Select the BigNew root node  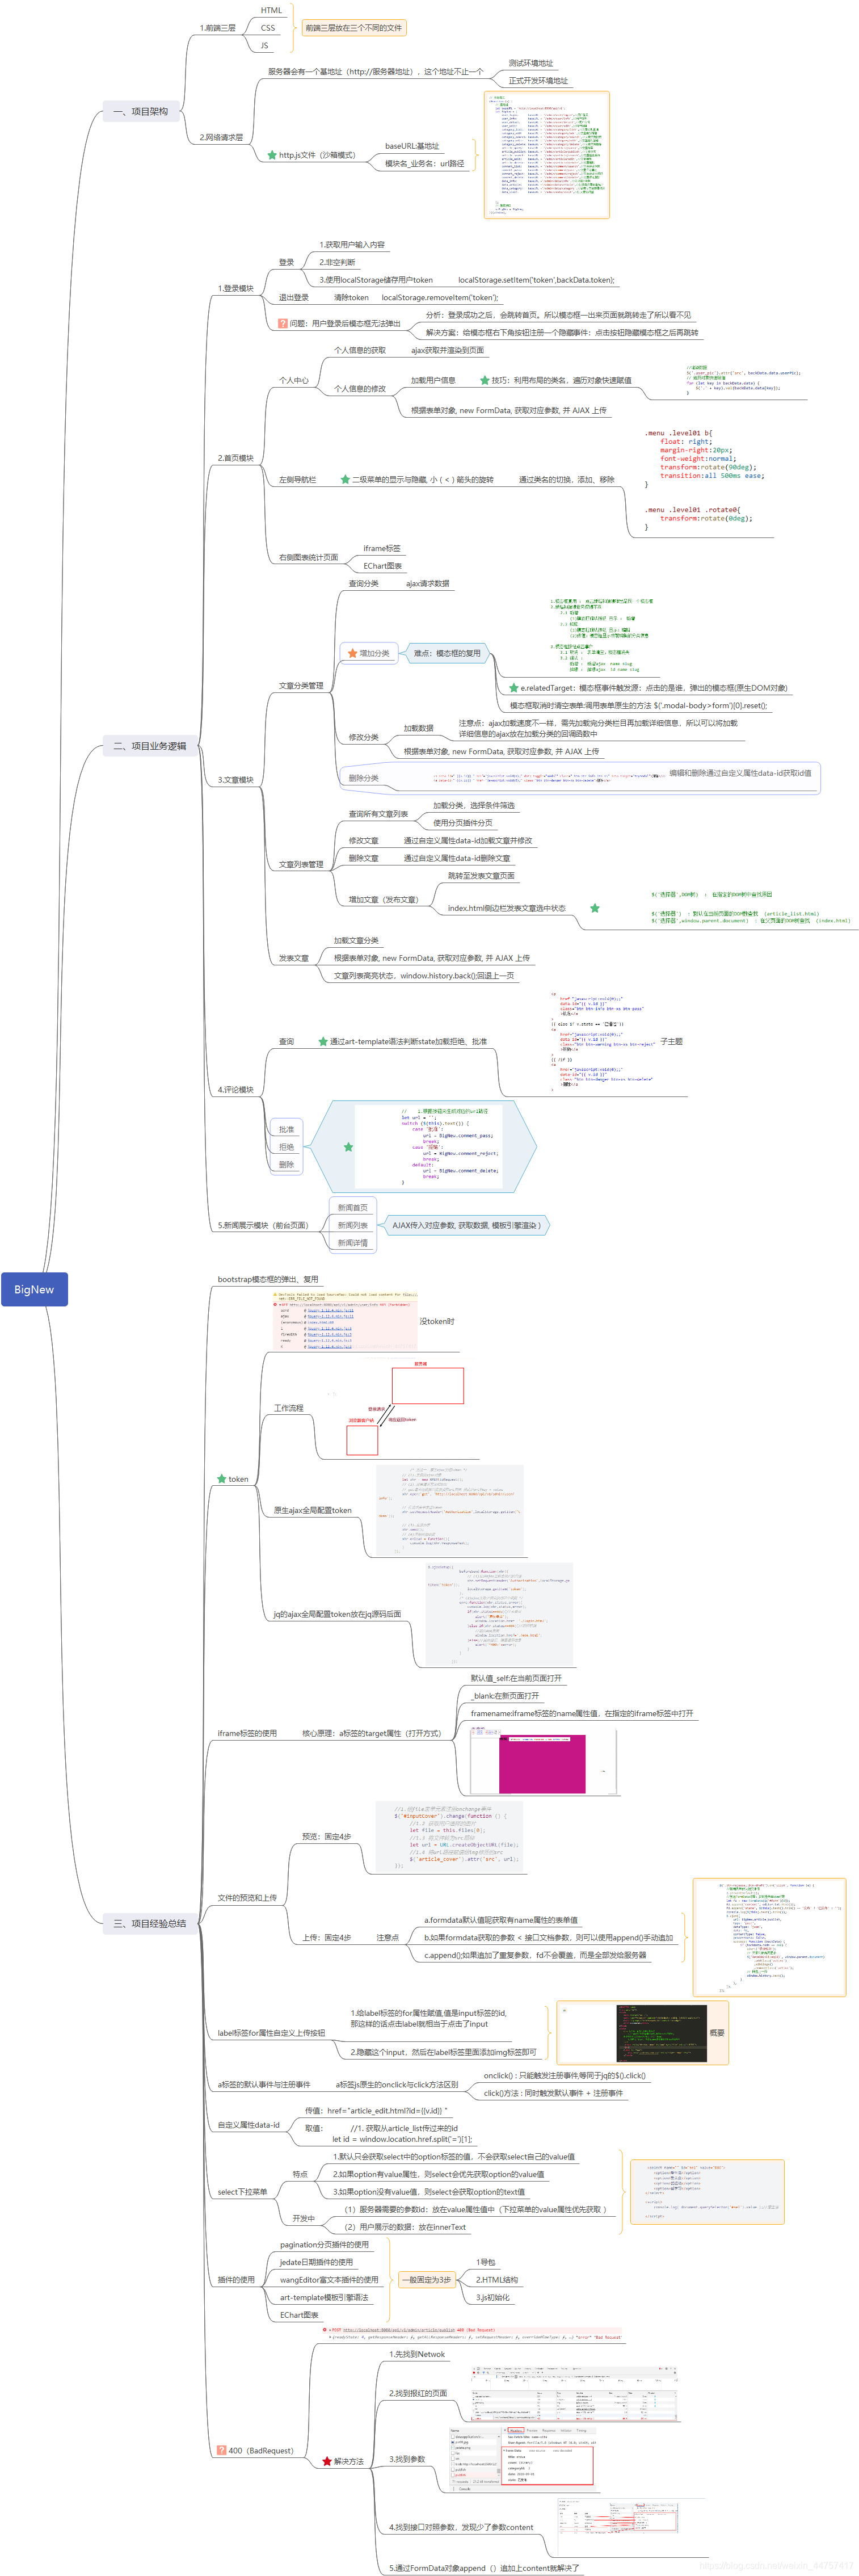[x=34, y=1289]
